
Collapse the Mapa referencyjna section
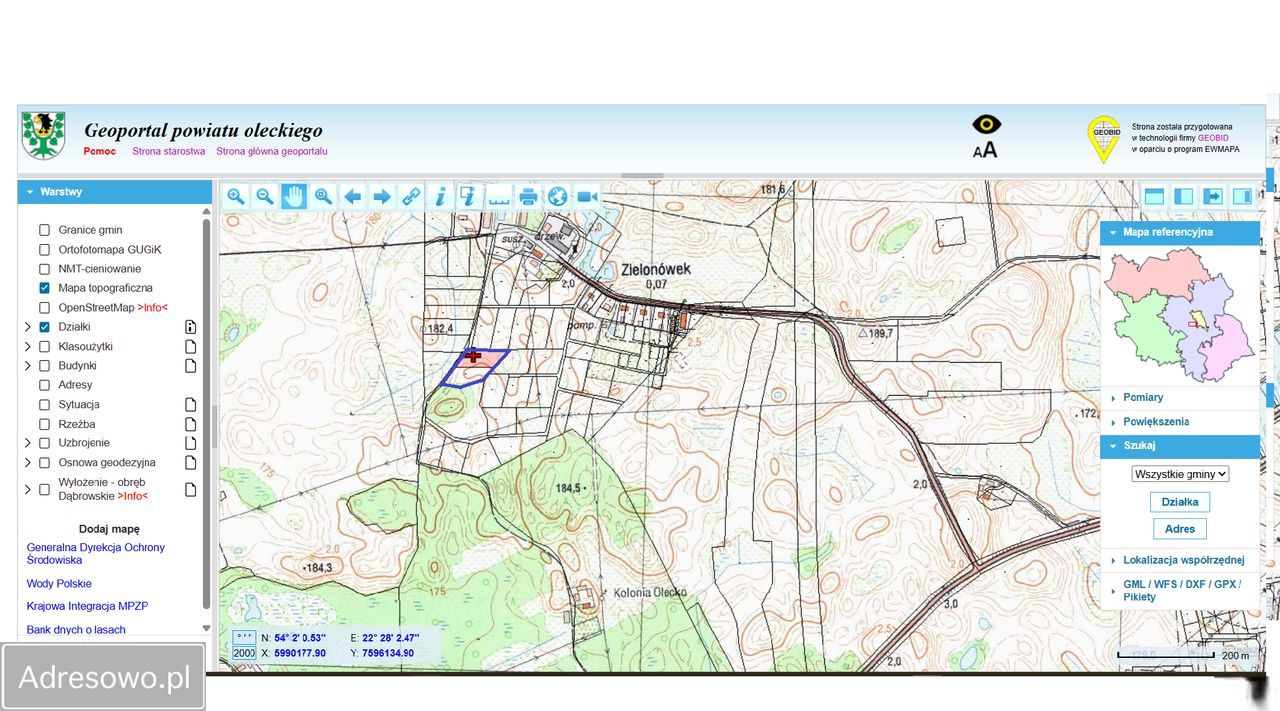tap(1180, 232)
